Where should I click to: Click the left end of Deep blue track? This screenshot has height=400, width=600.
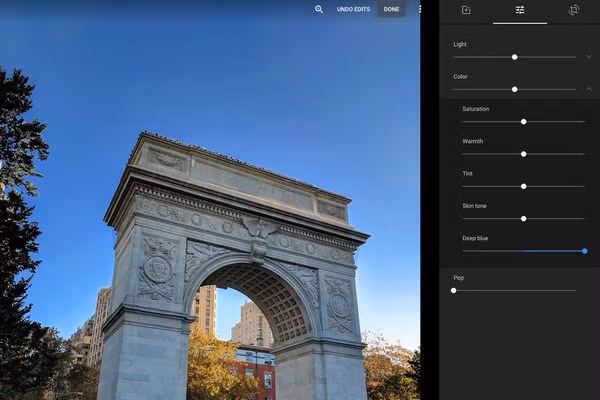pyautogui.click(x=463, y=251)
